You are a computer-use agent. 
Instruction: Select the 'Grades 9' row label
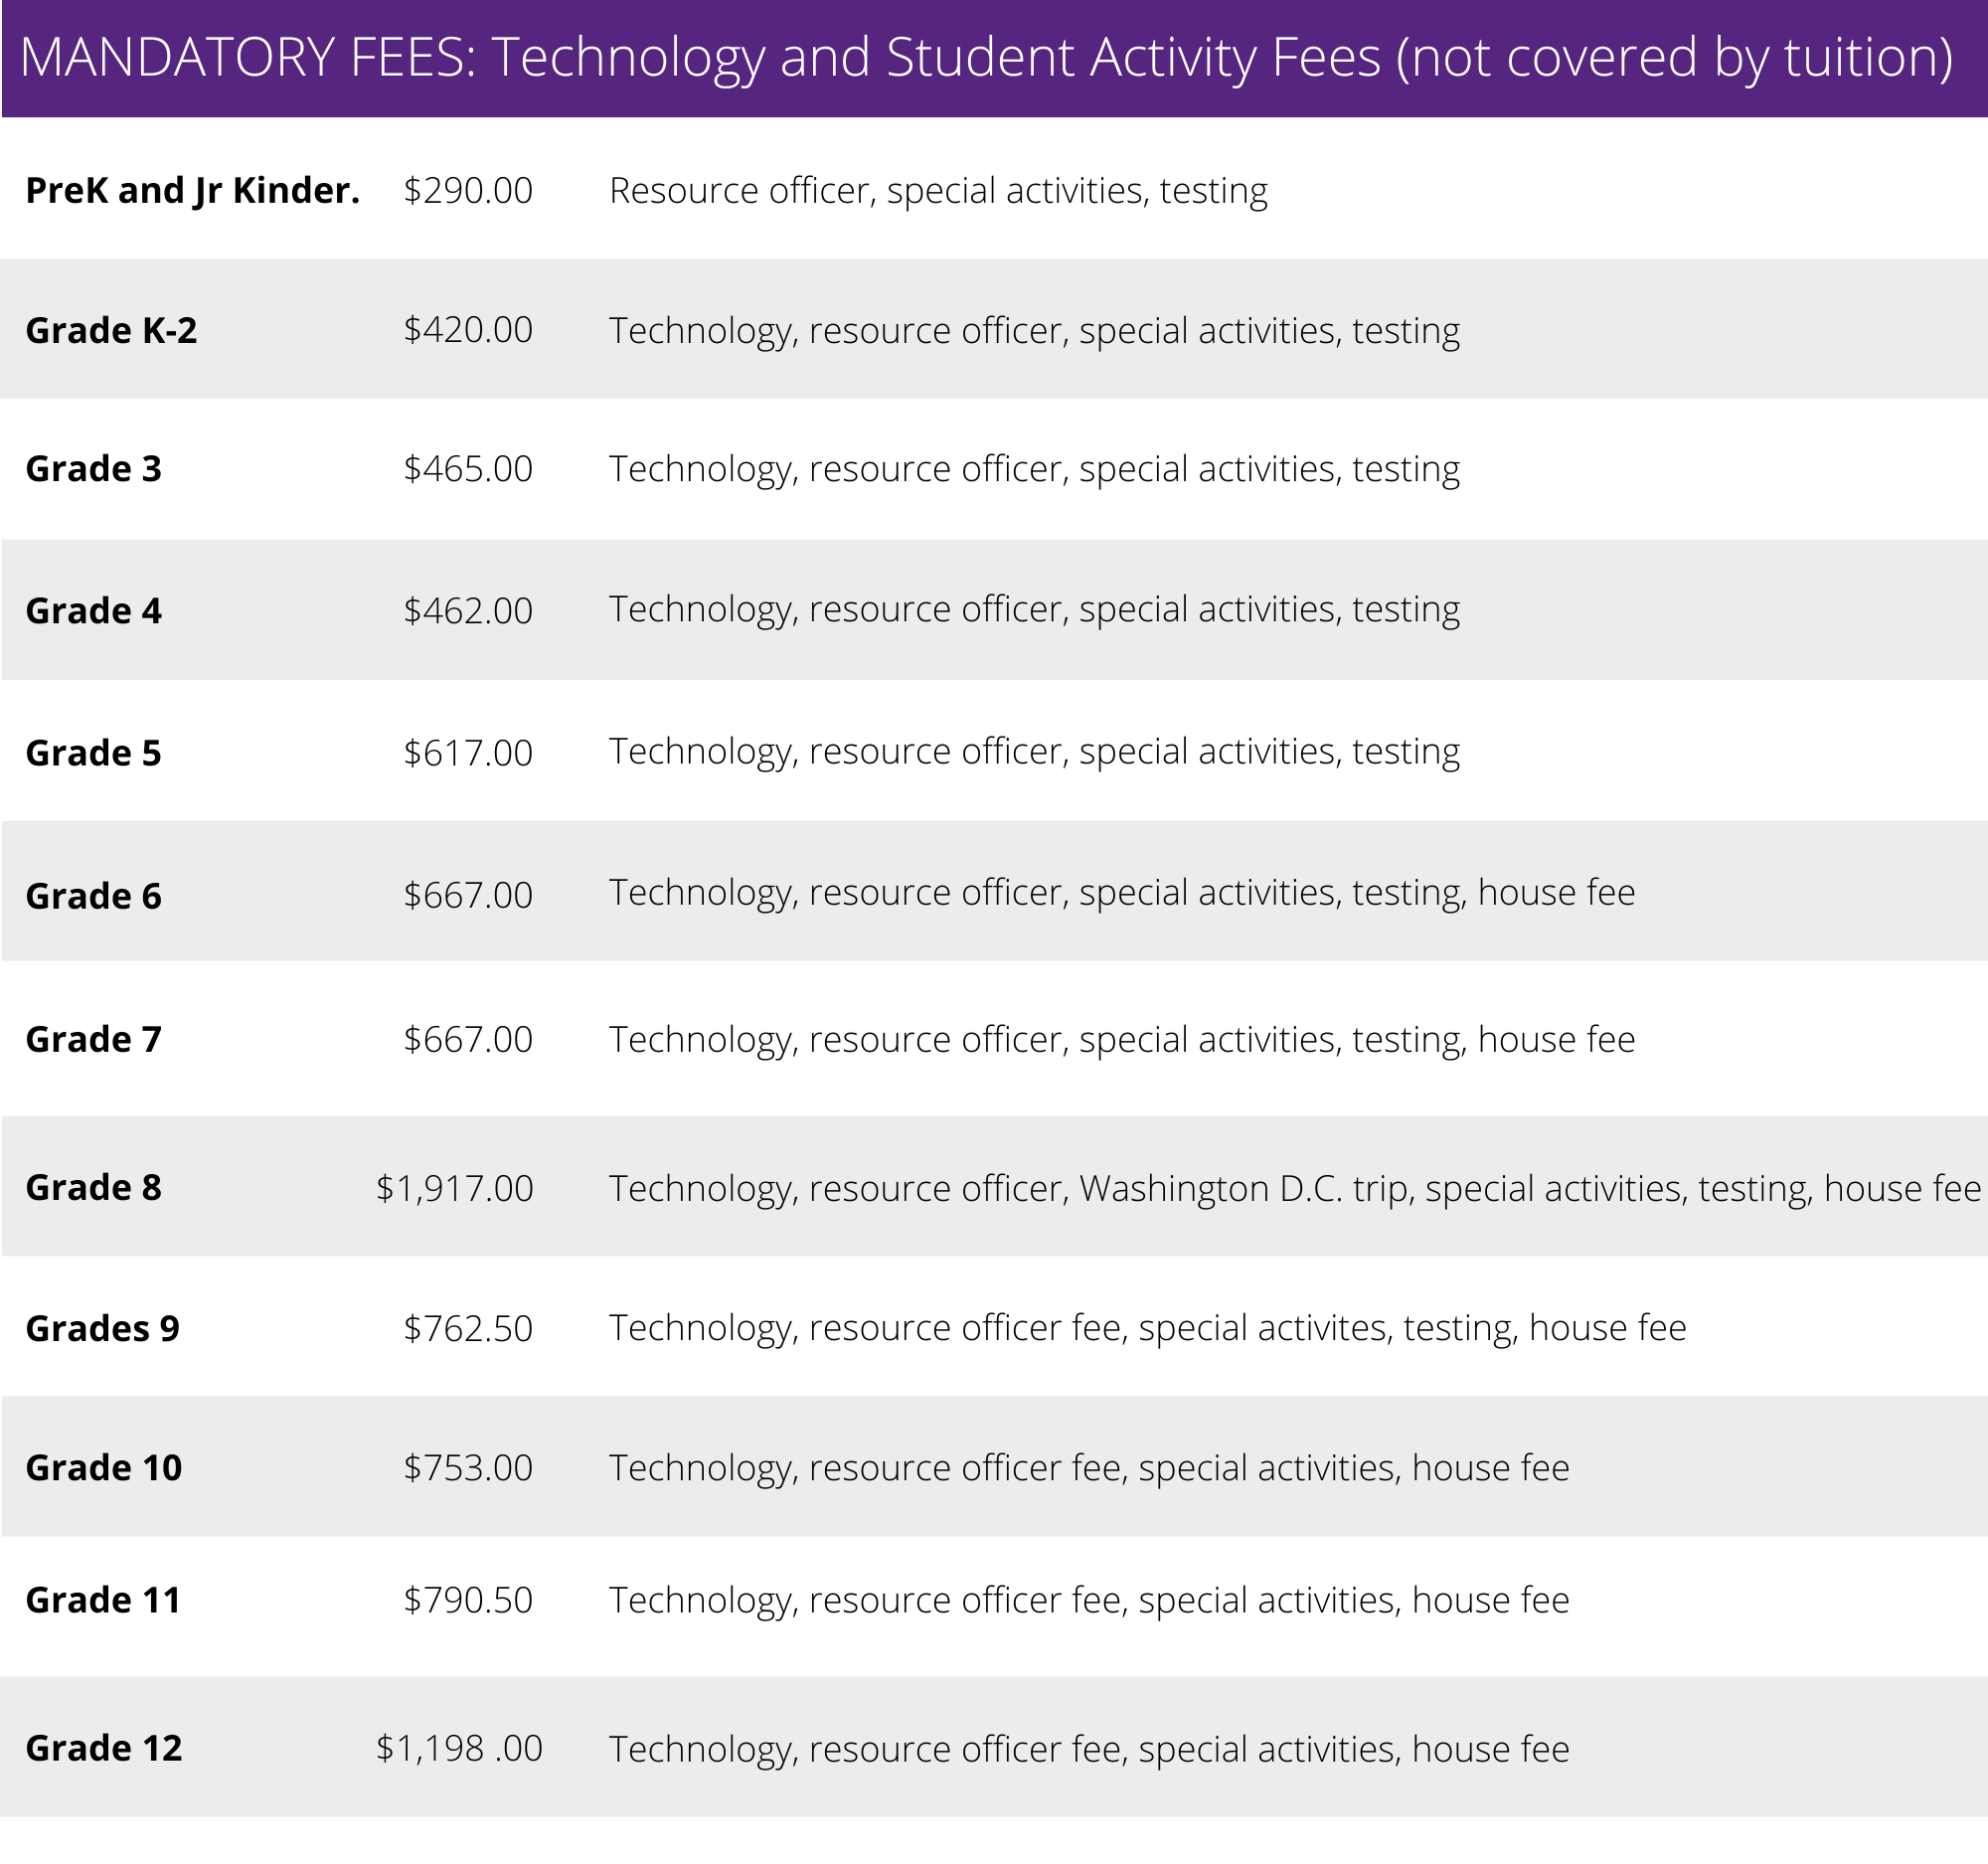click(x=102, y=1329)
